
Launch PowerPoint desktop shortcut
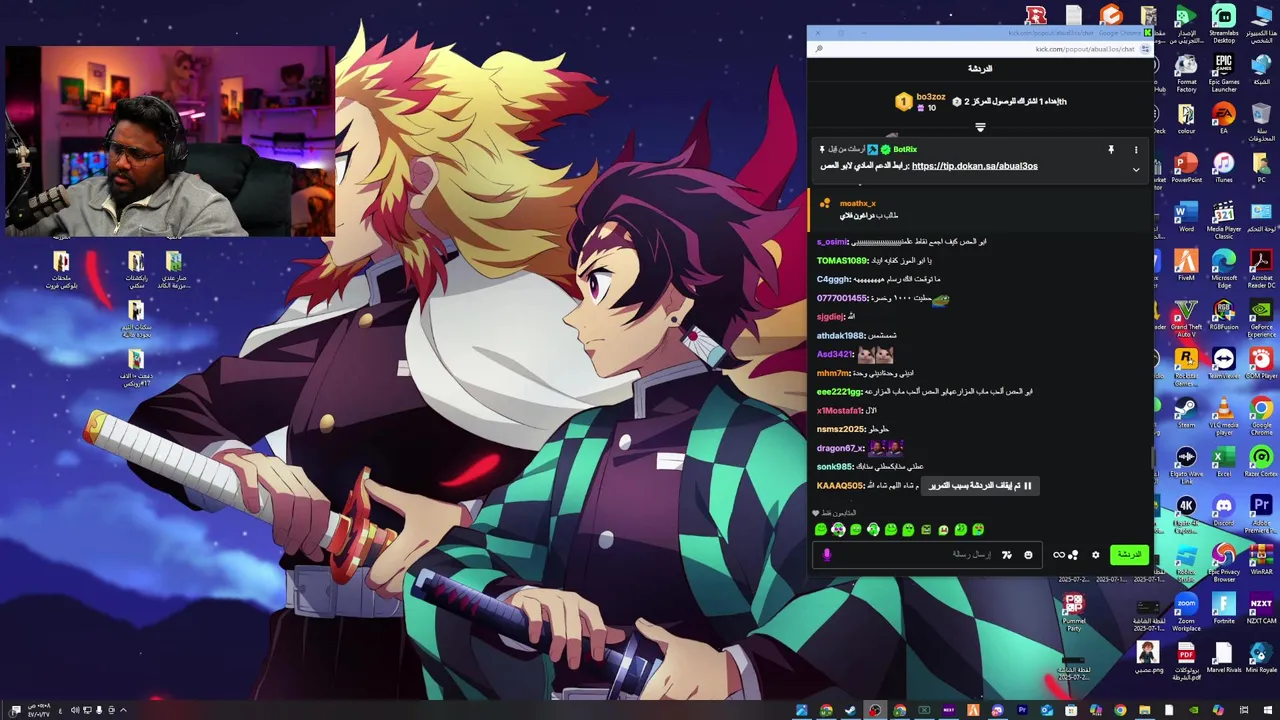[x=1186, y=167]
